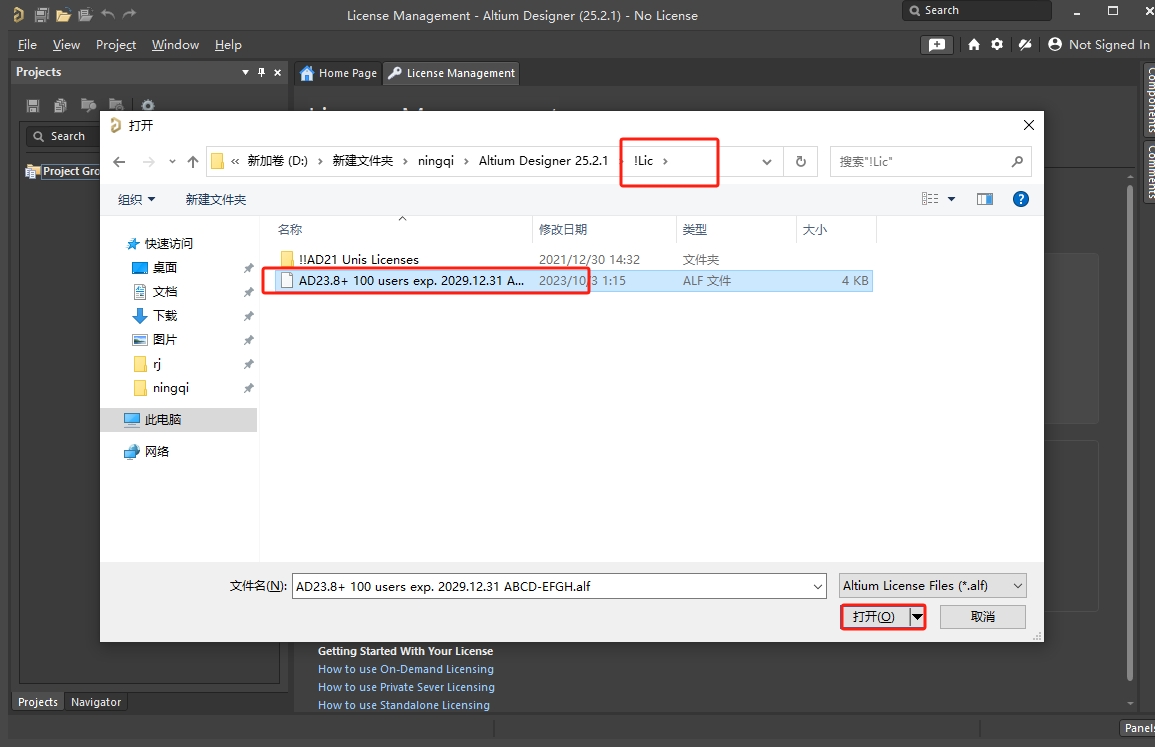Open the View menu
The height and width of the screenshot is (747, 1155).
[66, 45]
